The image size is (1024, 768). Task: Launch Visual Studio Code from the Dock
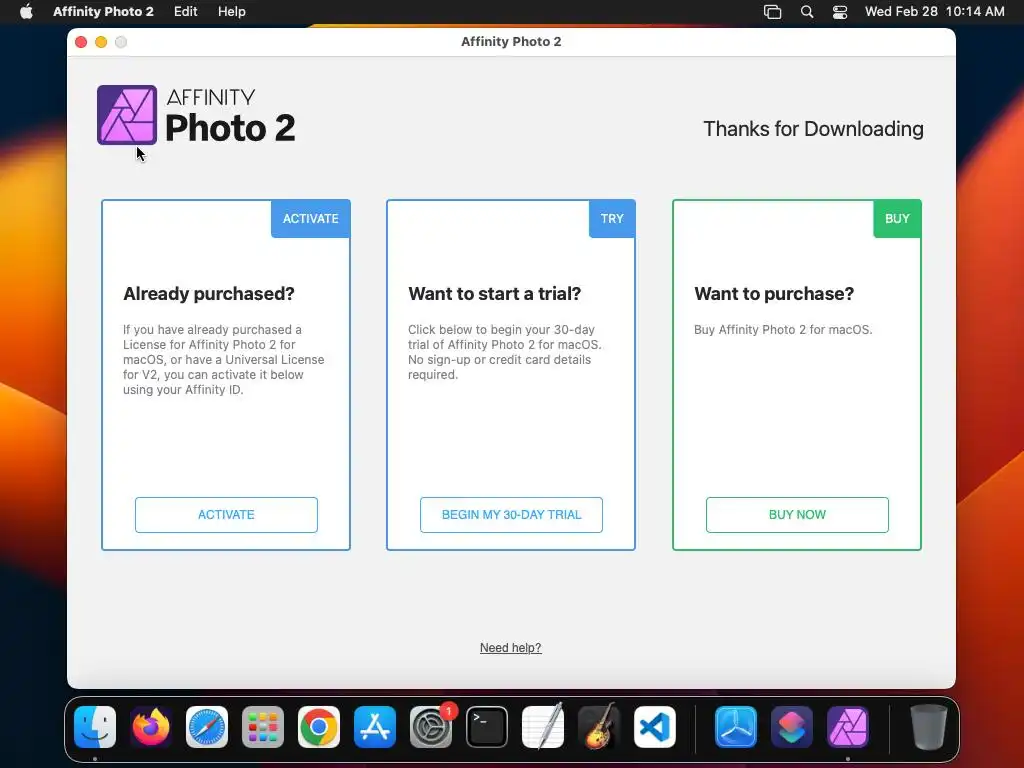tap(655, 727)
